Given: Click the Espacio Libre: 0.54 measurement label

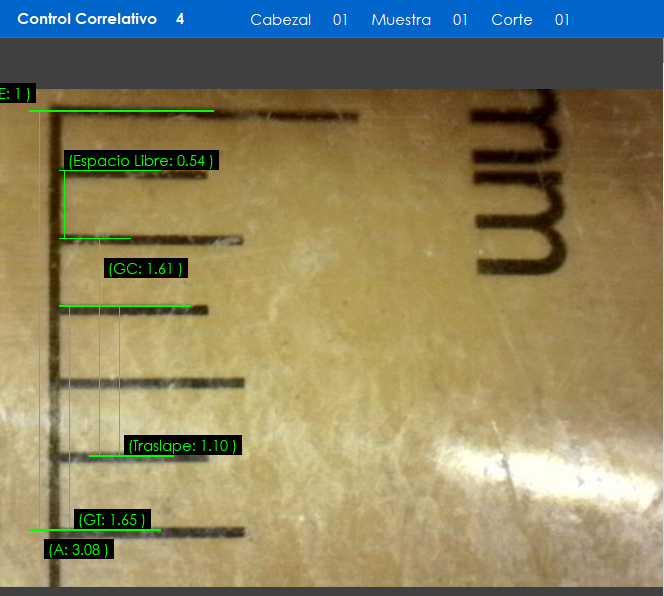Looking at the screenshot, I should click(140, 160).
